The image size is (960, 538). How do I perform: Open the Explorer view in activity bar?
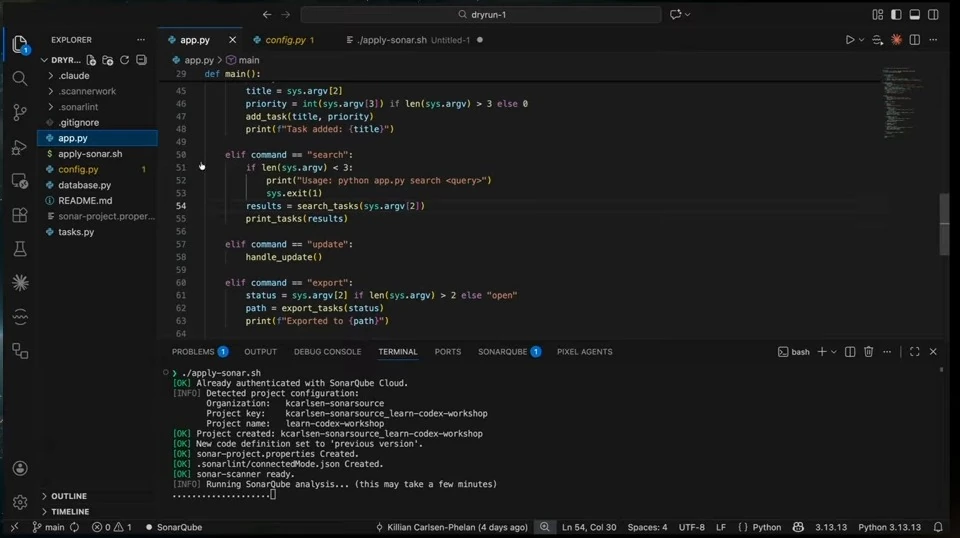[x=20, y=44]
